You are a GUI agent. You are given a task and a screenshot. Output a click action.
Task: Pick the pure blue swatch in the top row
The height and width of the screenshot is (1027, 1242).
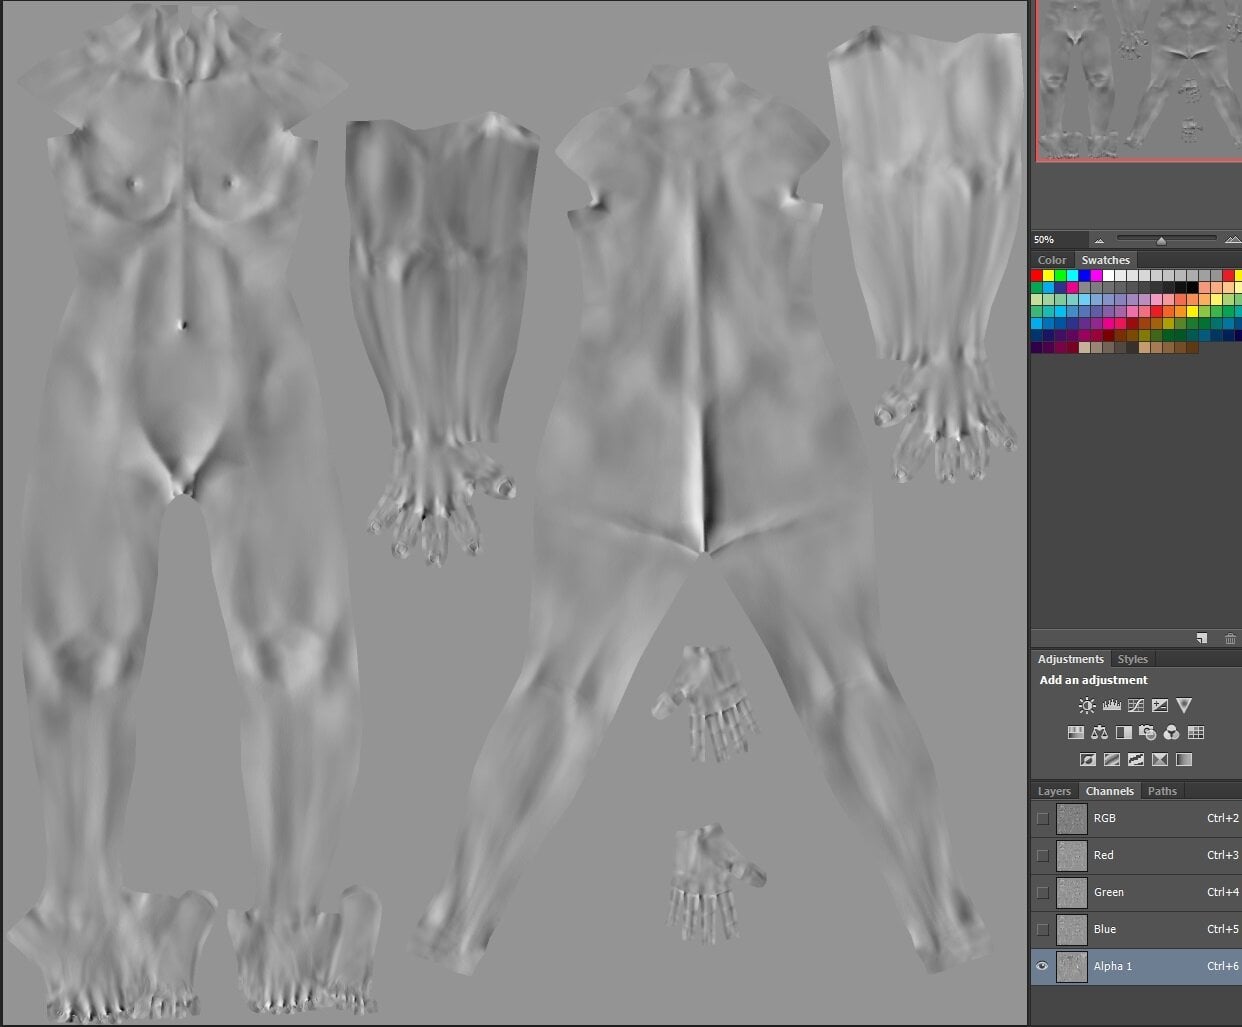1084,275
